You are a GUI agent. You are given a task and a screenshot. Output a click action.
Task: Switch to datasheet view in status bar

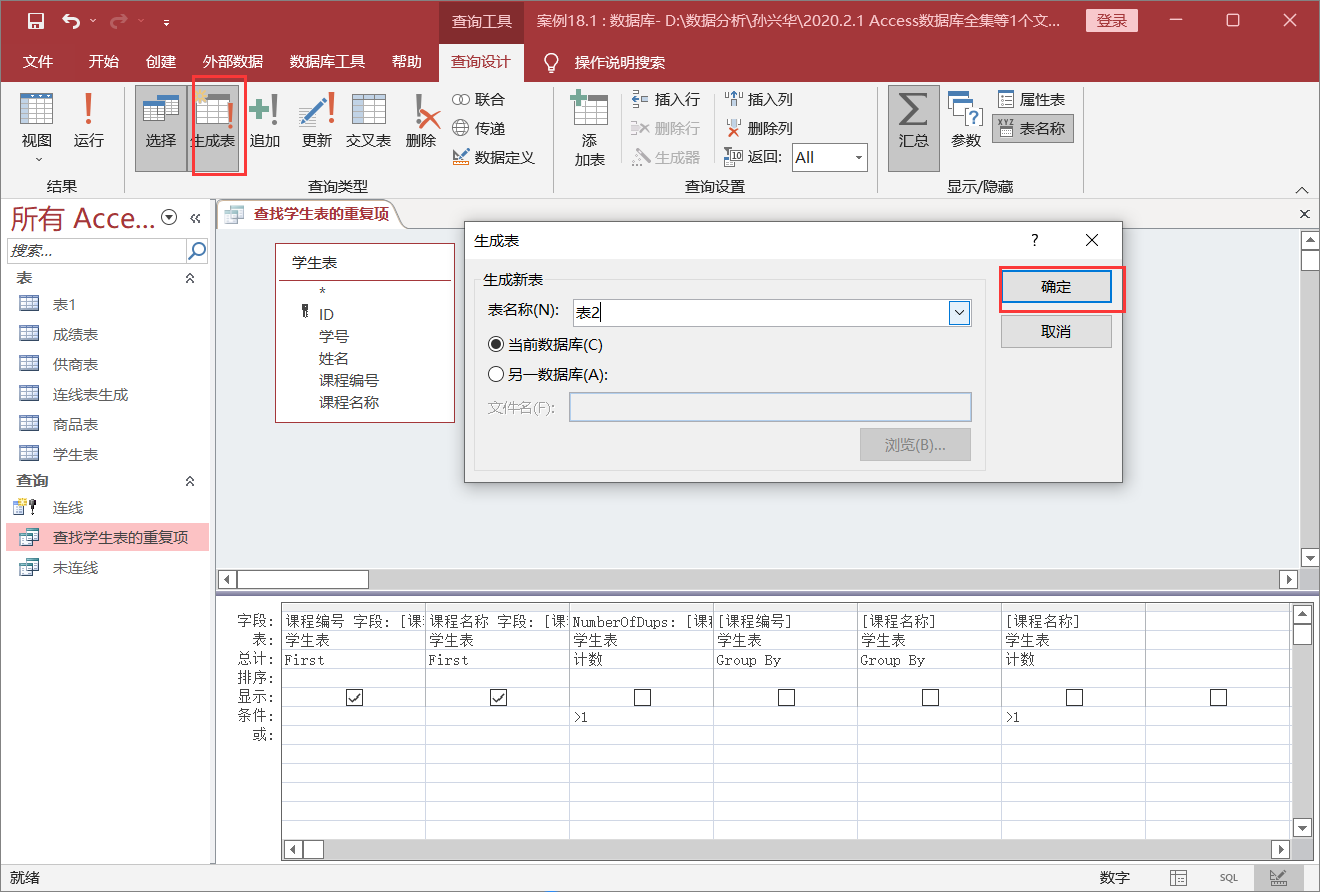click(x=1179, y=877)
